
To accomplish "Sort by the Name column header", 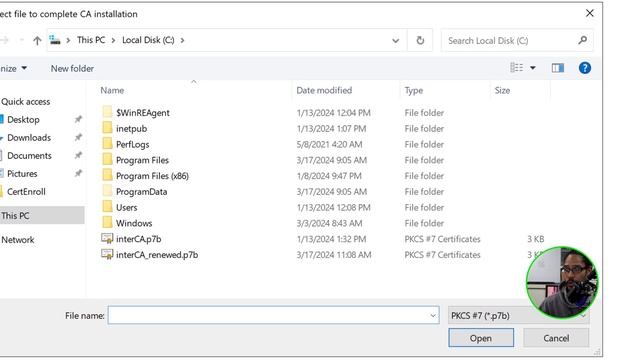I will click(112, 90).
